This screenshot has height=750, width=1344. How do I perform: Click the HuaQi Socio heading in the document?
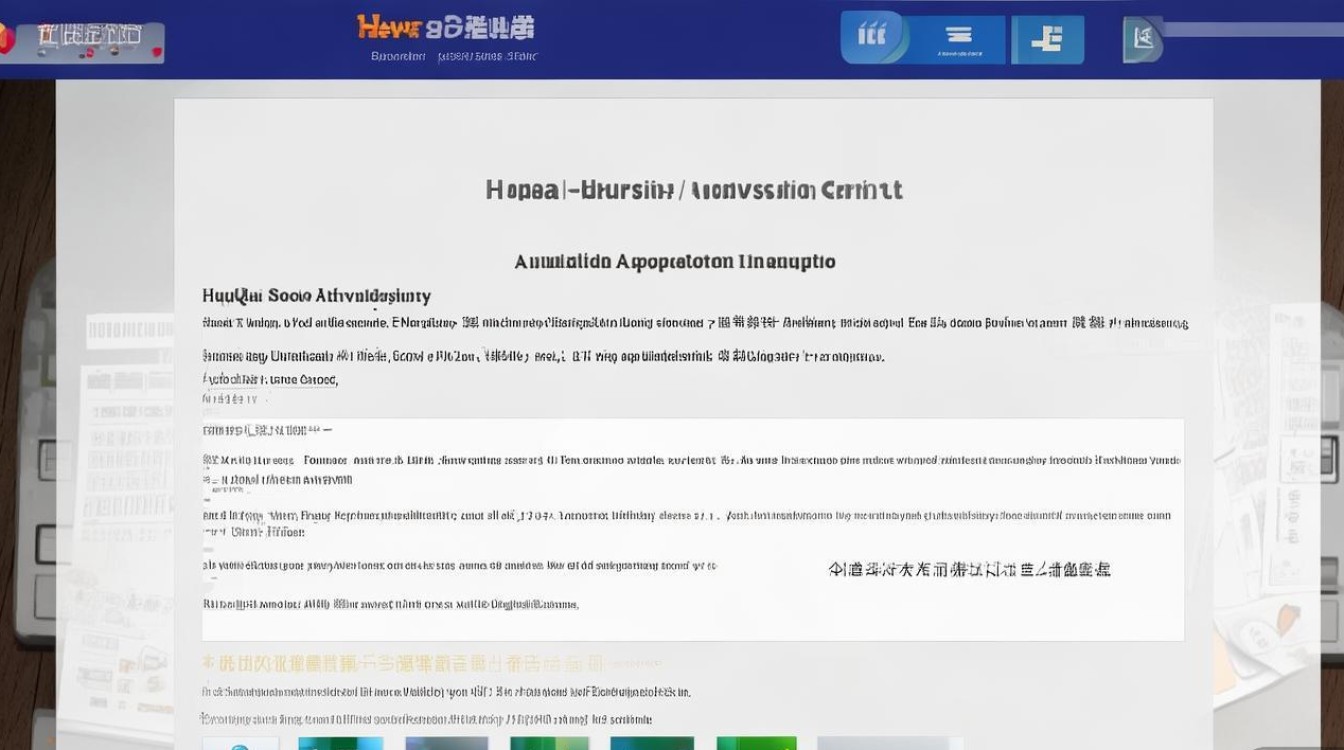(316, 296)
